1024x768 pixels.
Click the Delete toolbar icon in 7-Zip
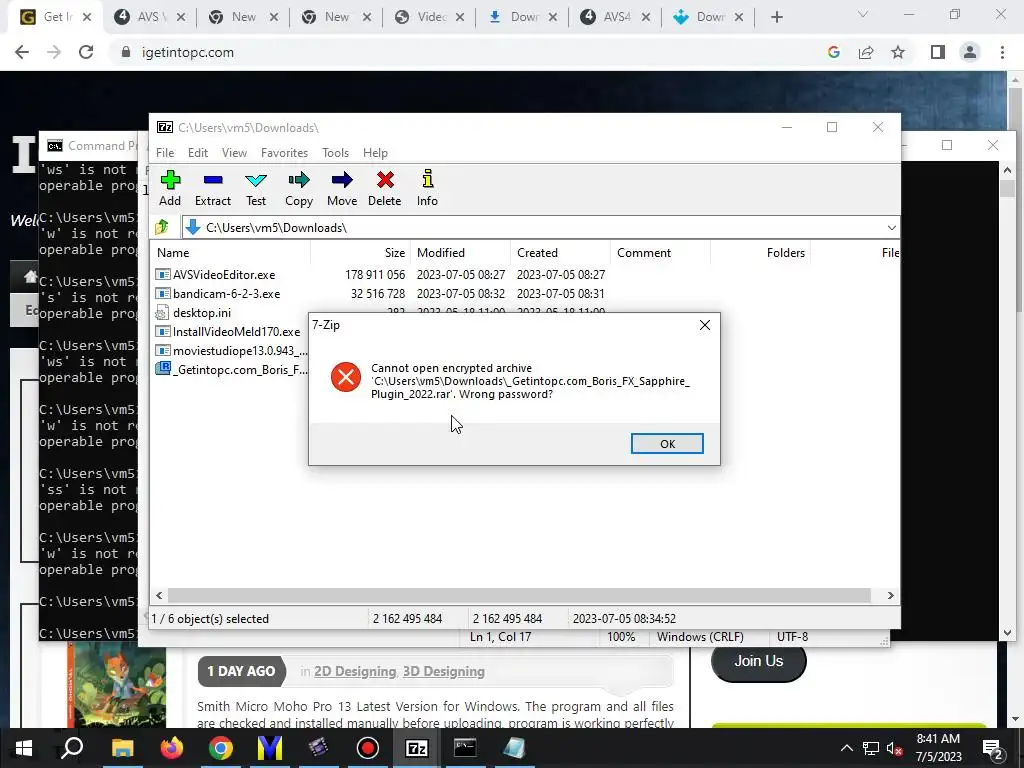pyautogui.click(x=385, y=188)
